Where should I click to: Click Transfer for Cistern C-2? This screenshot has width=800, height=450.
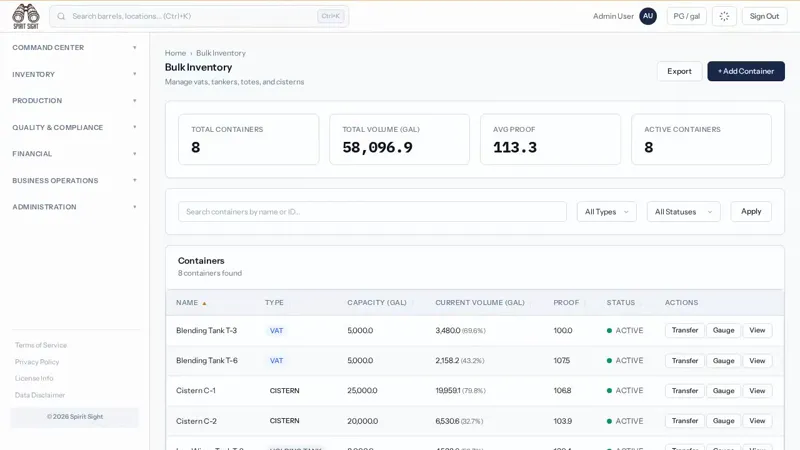coord(685,421)
